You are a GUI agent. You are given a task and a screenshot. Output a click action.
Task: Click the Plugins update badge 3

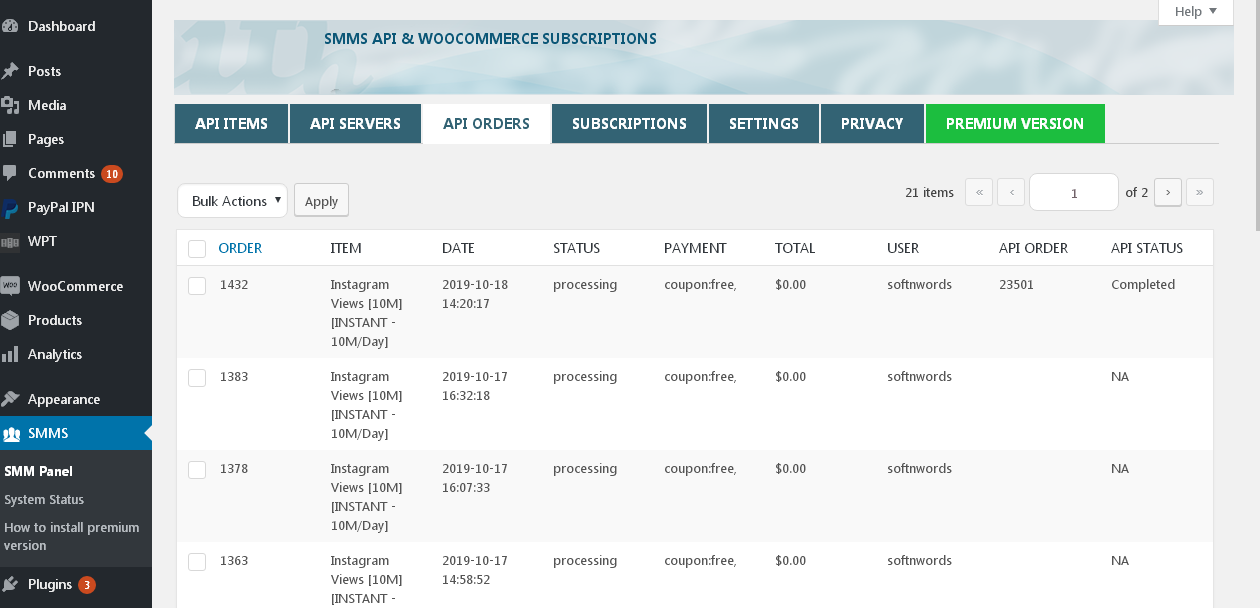point(87,585)
